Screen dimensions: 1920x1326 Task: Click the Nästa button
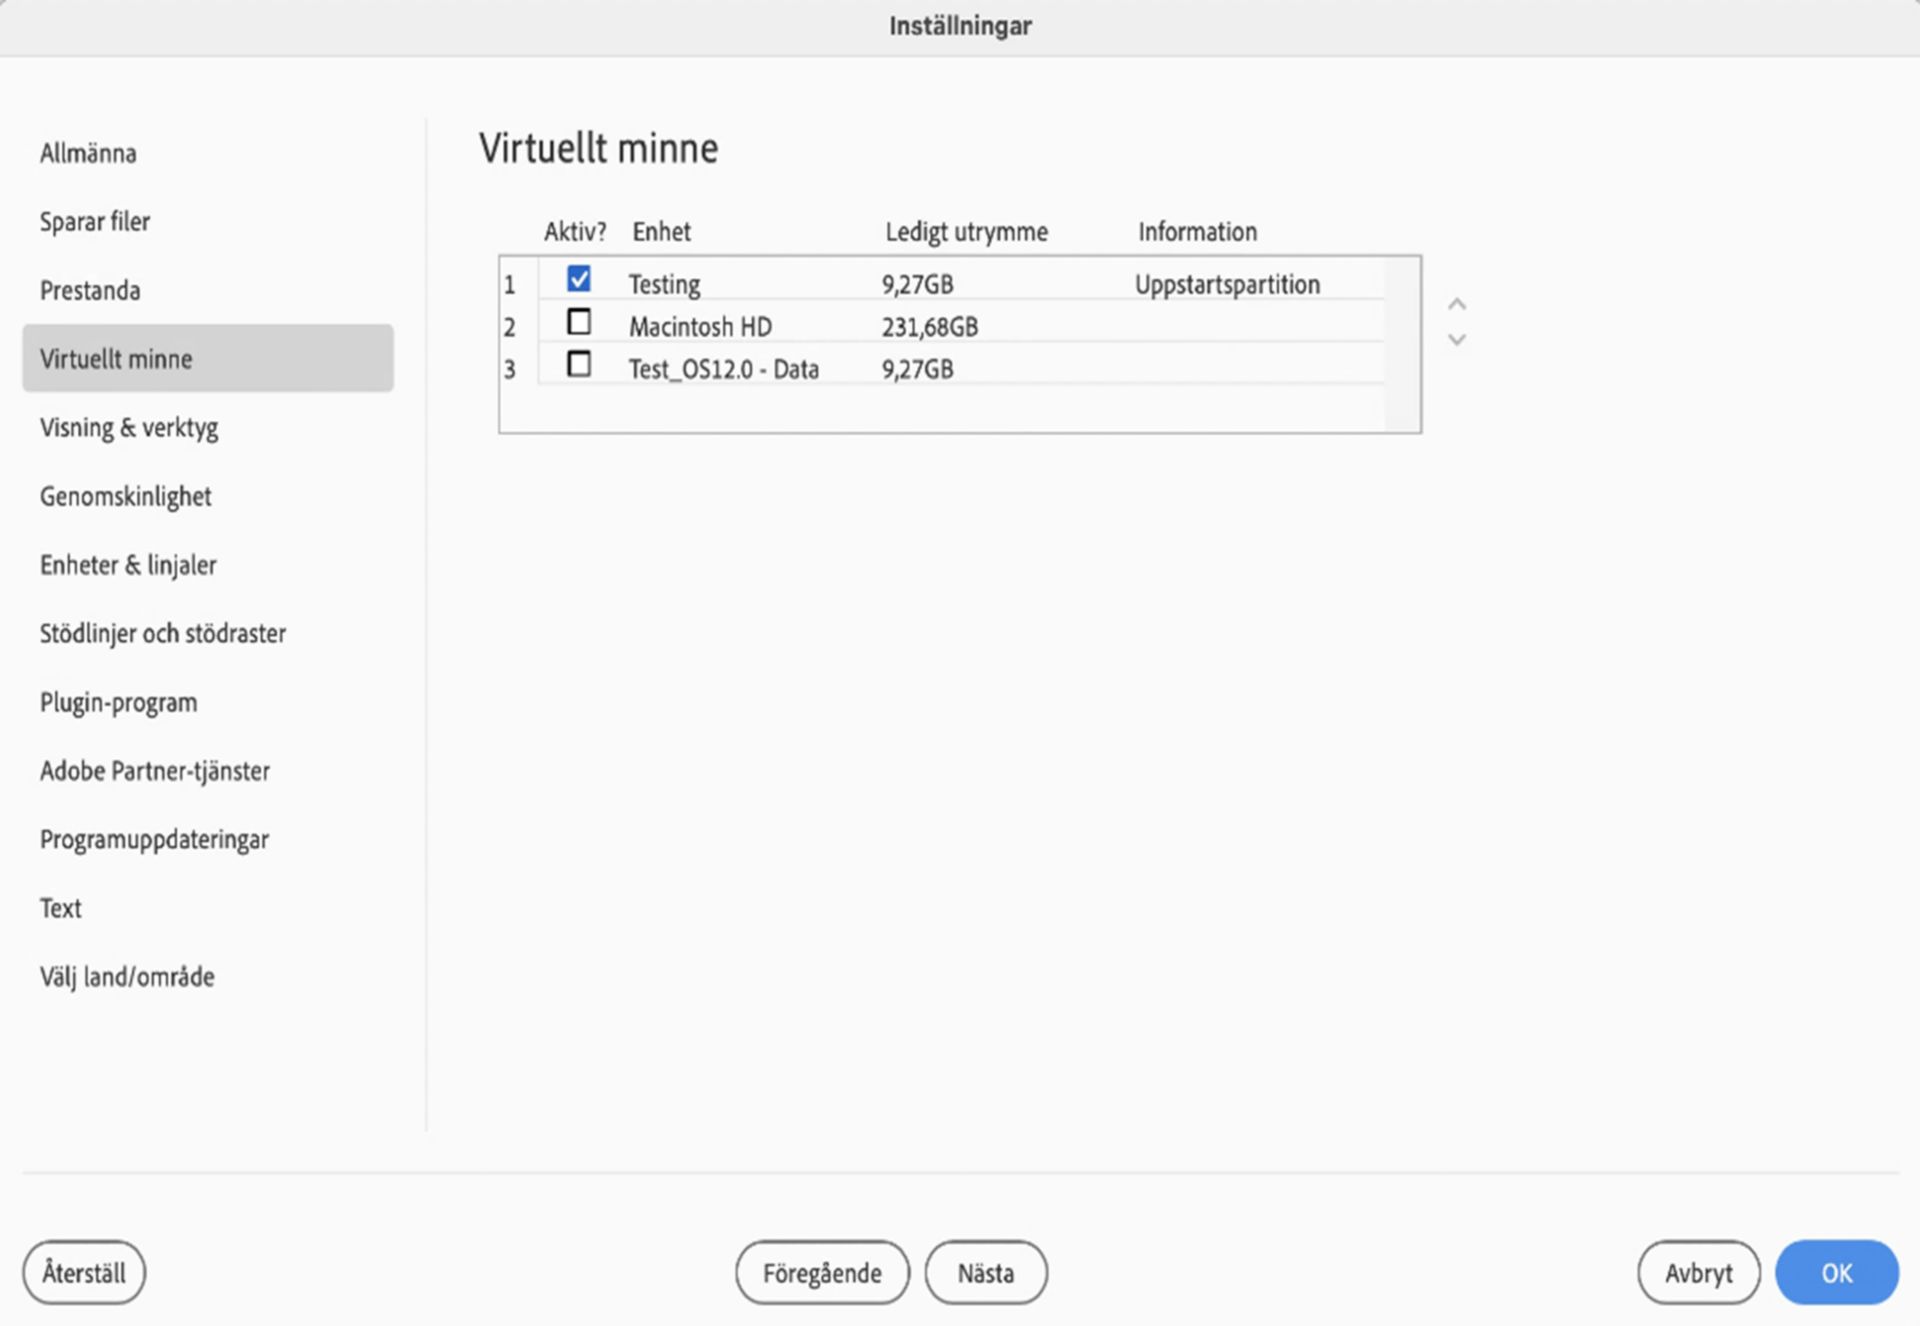986,1273
